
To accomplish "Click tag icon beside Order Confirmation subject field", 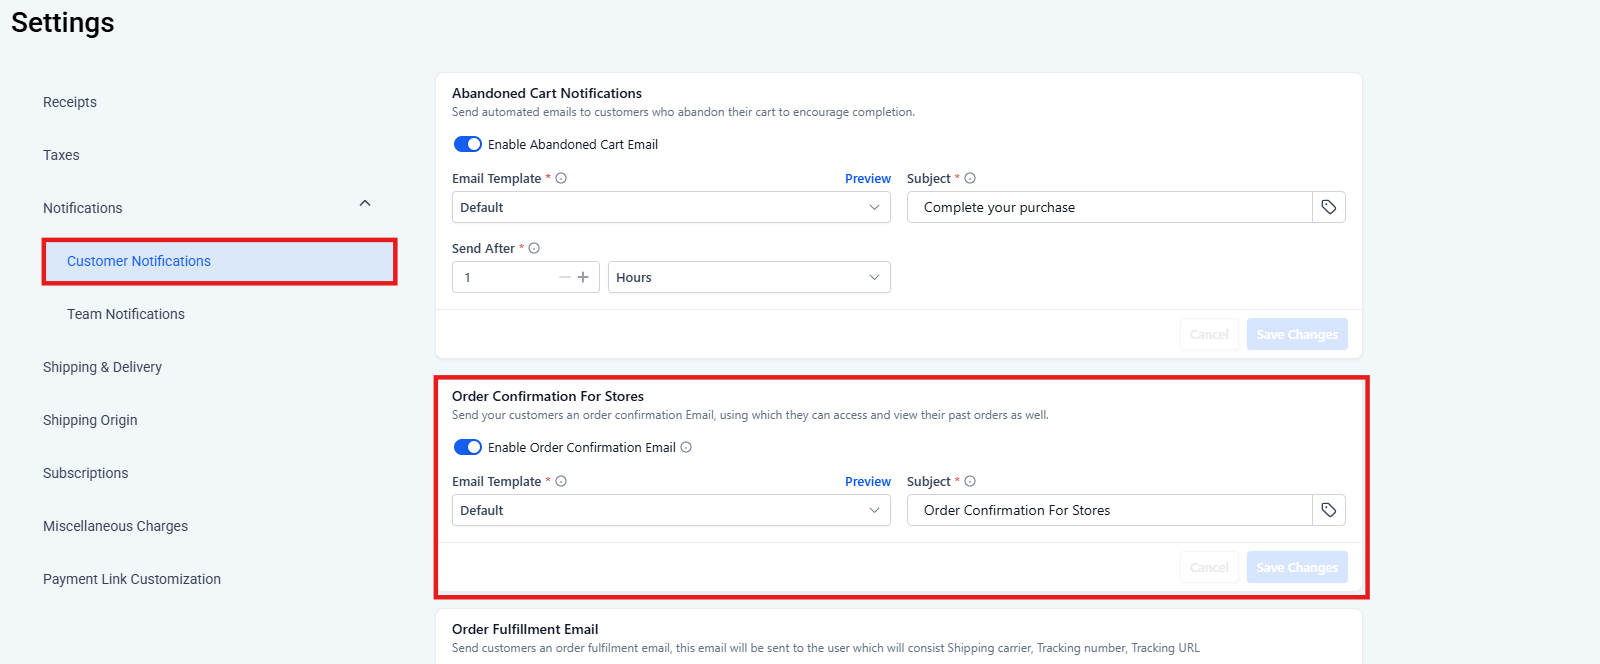I will 1328,510.
